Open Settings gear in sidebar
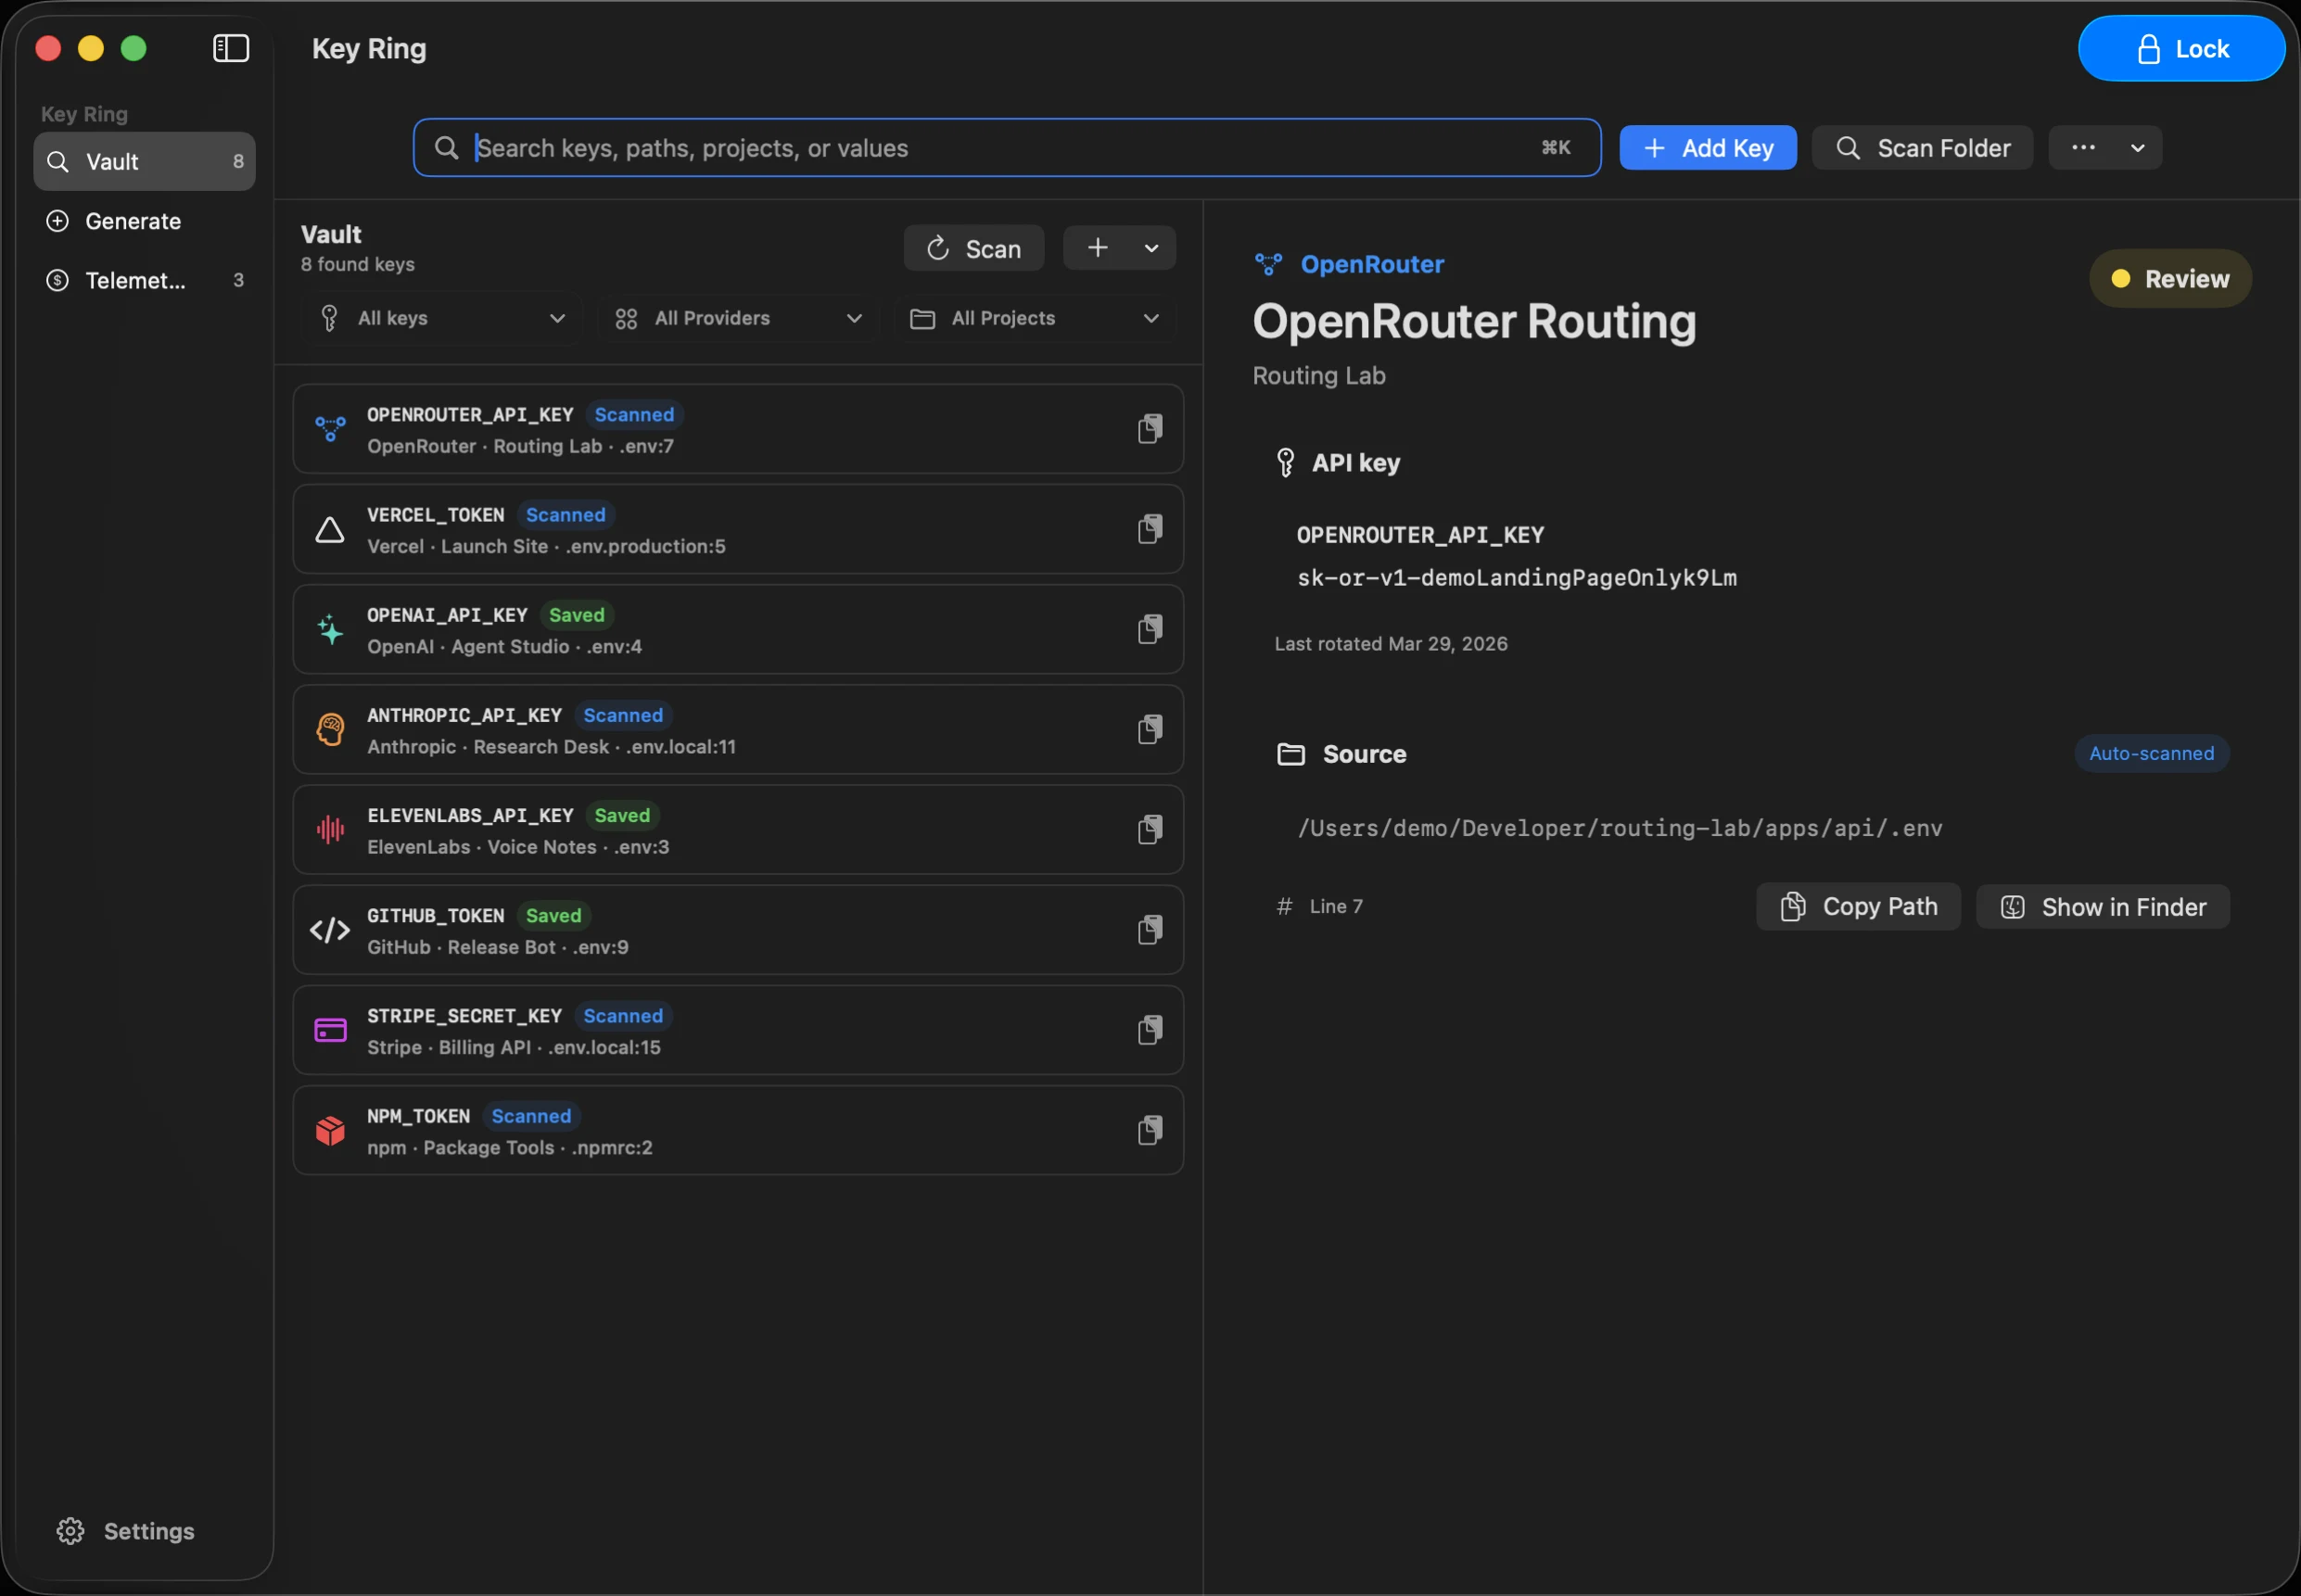The width and height of the screenshot is (2301, 1596). (x=70, y=1531)
